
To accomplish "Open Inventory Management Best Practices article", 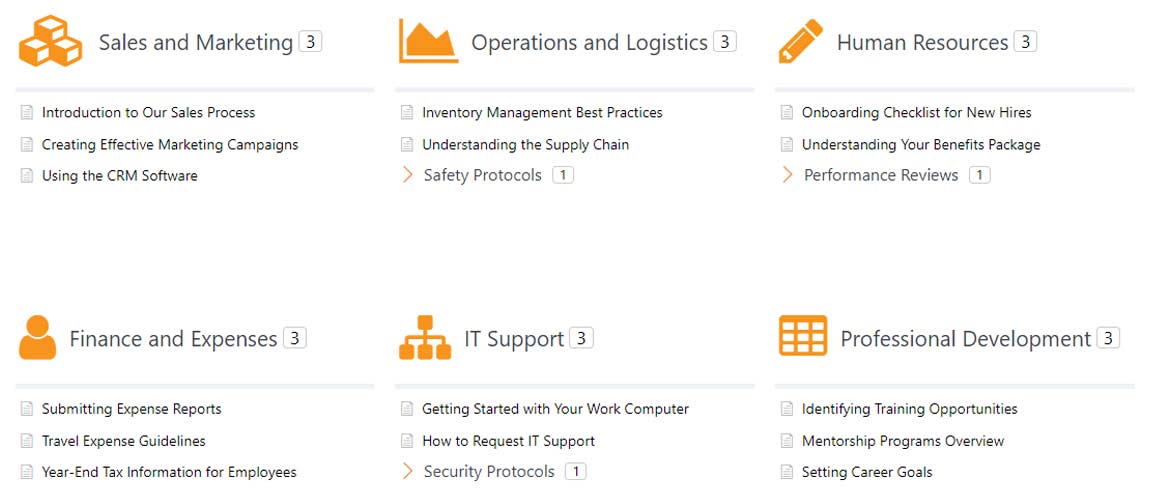I will click(x=542, y=113).
